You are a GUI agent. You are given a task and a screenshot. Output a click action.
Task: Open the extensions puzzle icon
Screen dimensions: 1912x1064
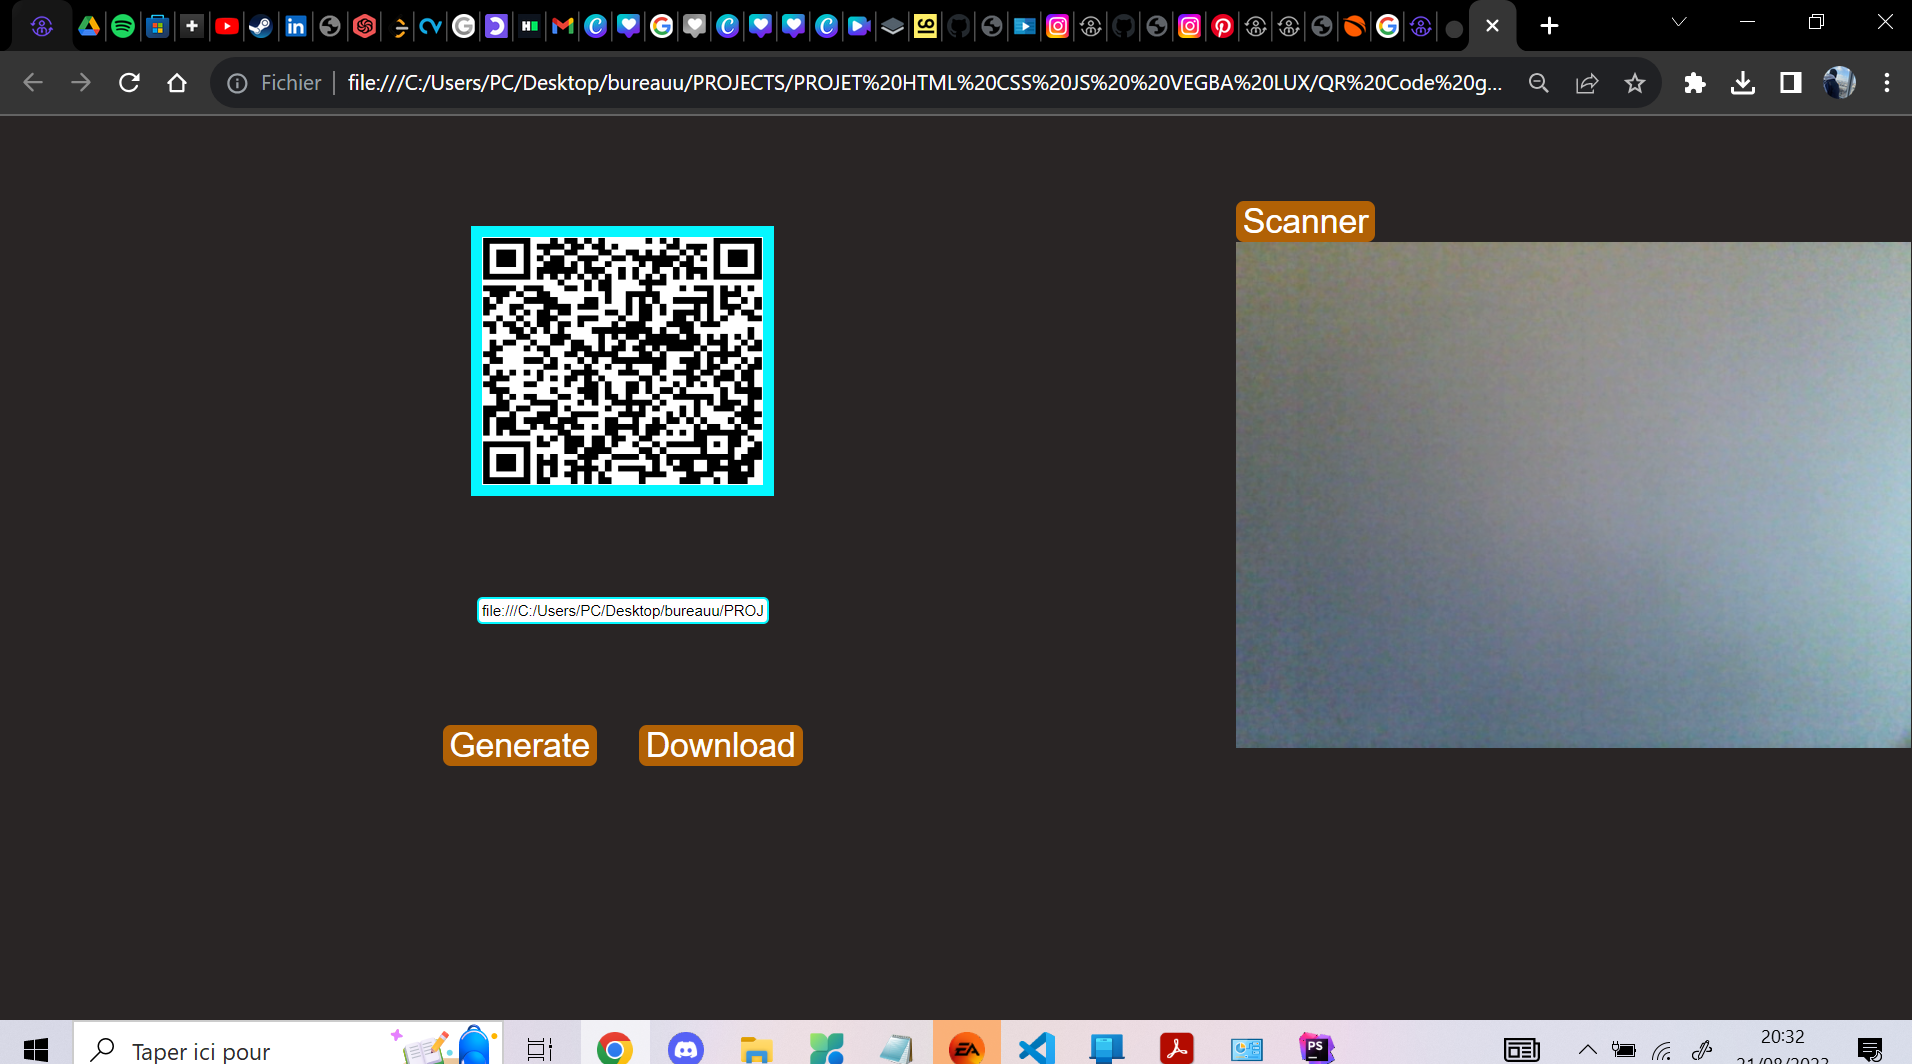pyautogui.click(x=1696, y=83)
